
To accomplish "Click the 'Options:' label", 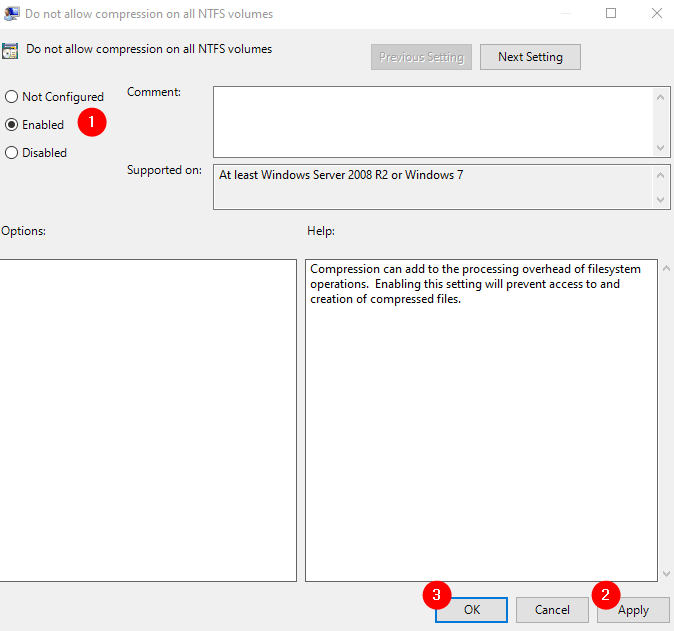I will [x=23, y=231].
